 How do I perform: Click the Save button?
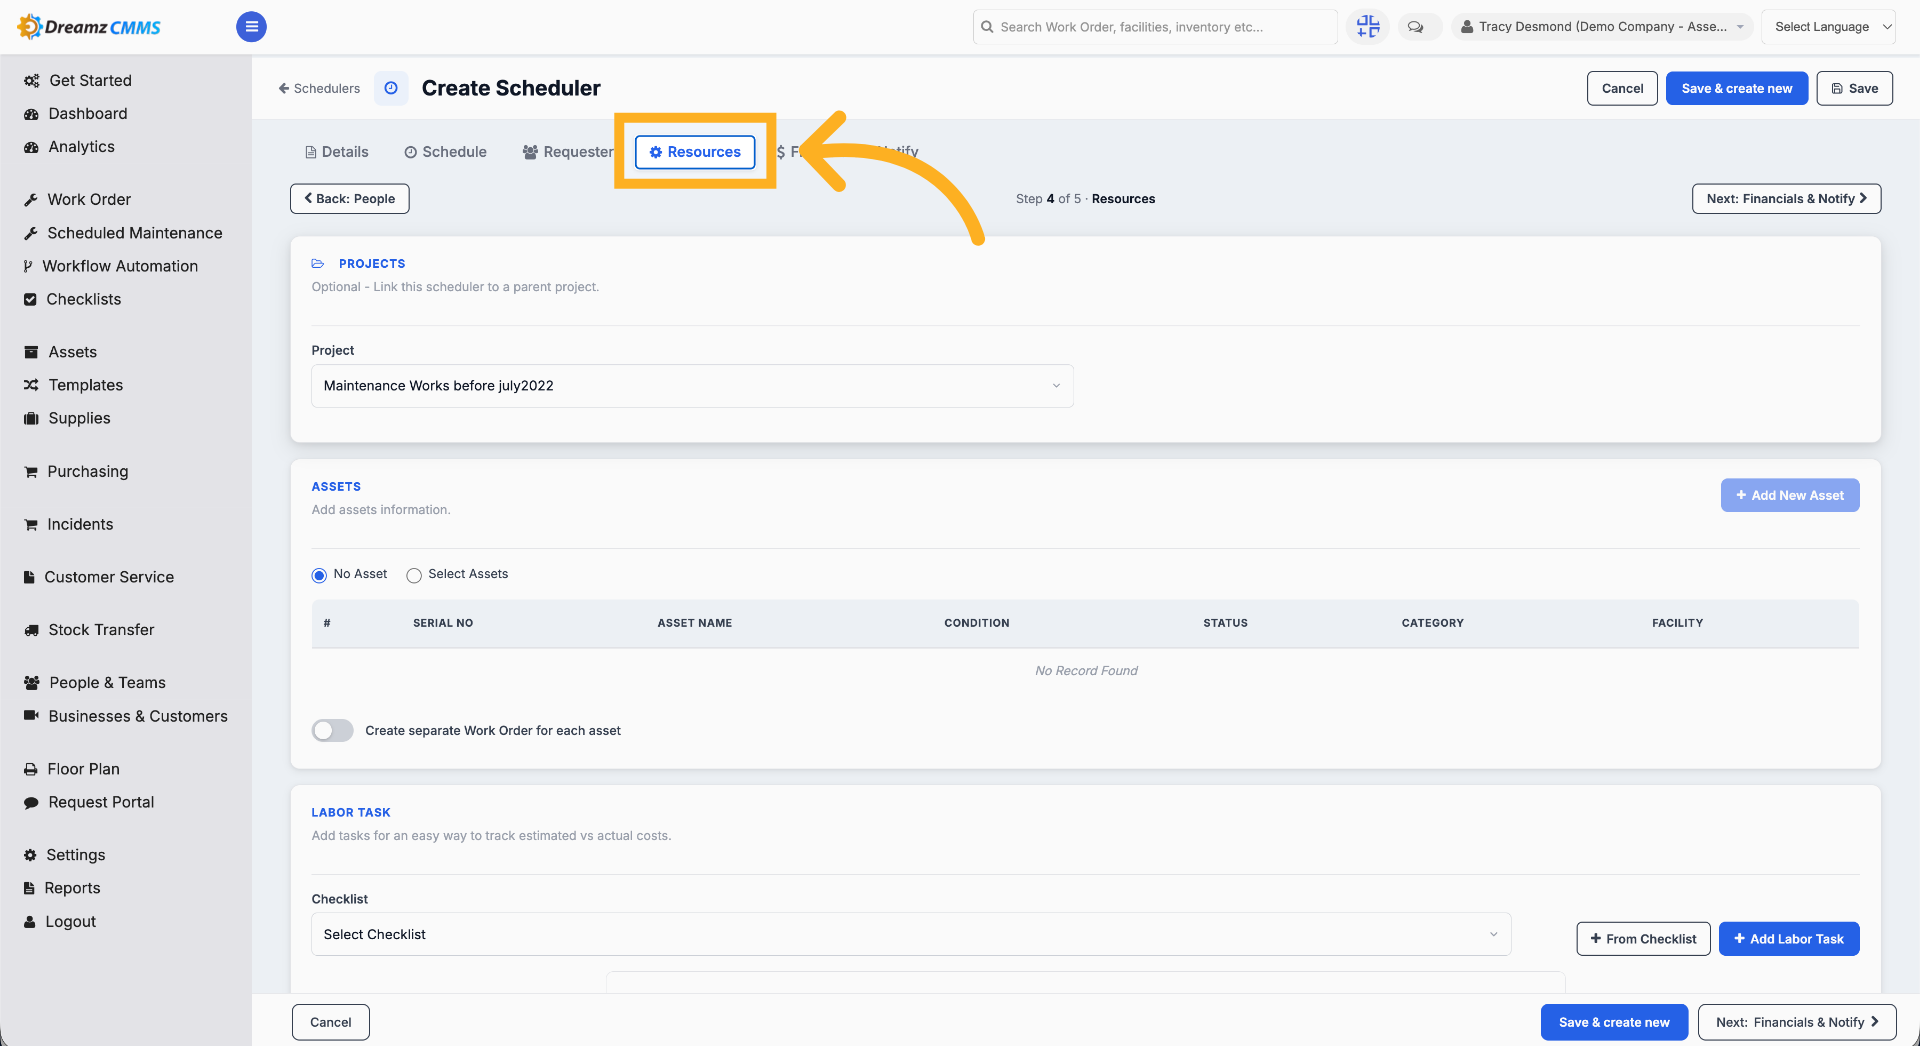click(x=1854, y=88)
